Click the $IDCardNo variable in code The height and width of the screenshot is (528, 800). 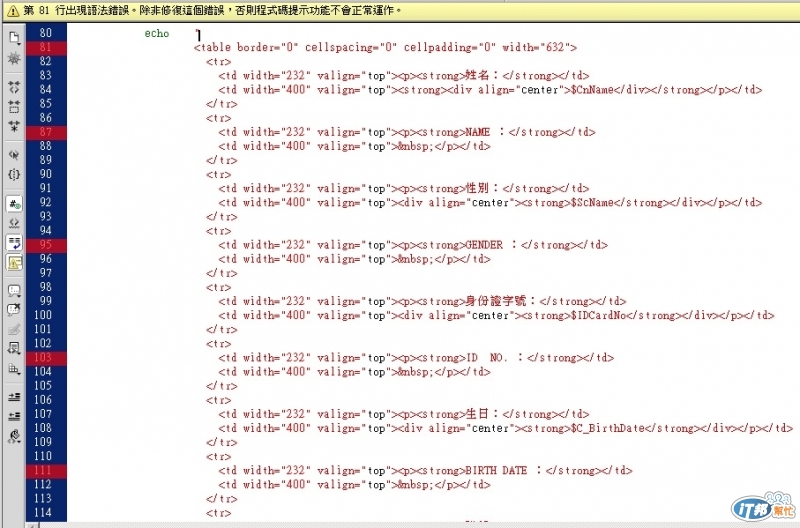click(598, 315)
